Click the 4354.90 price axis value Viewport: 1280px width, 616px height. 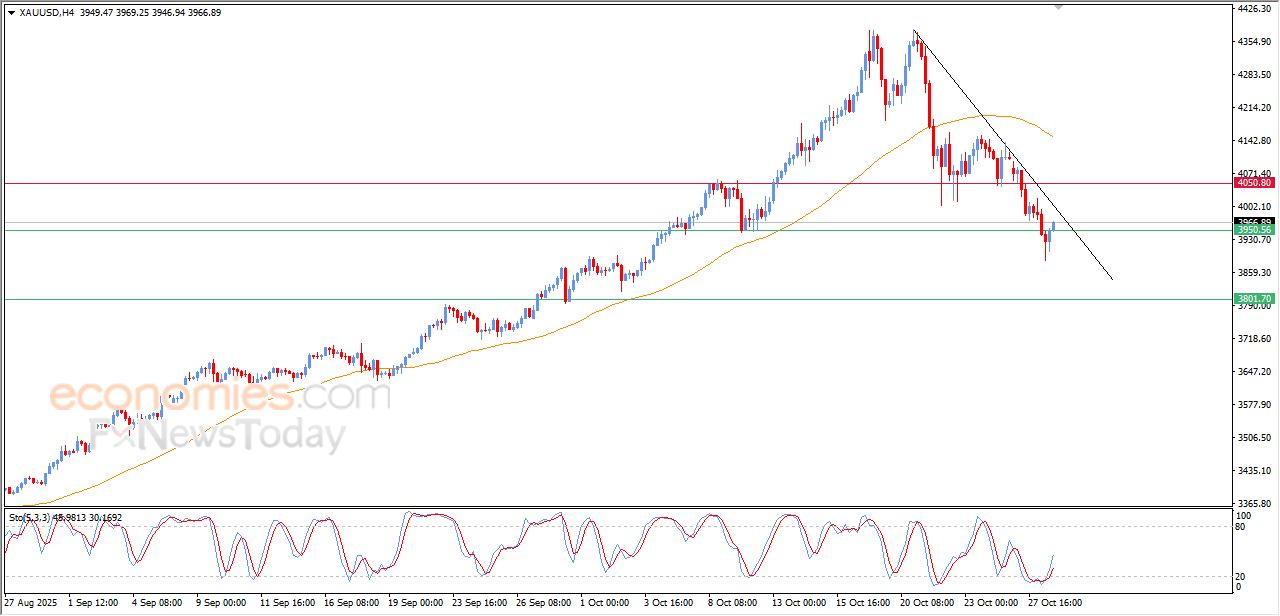tap(1253, 41)
